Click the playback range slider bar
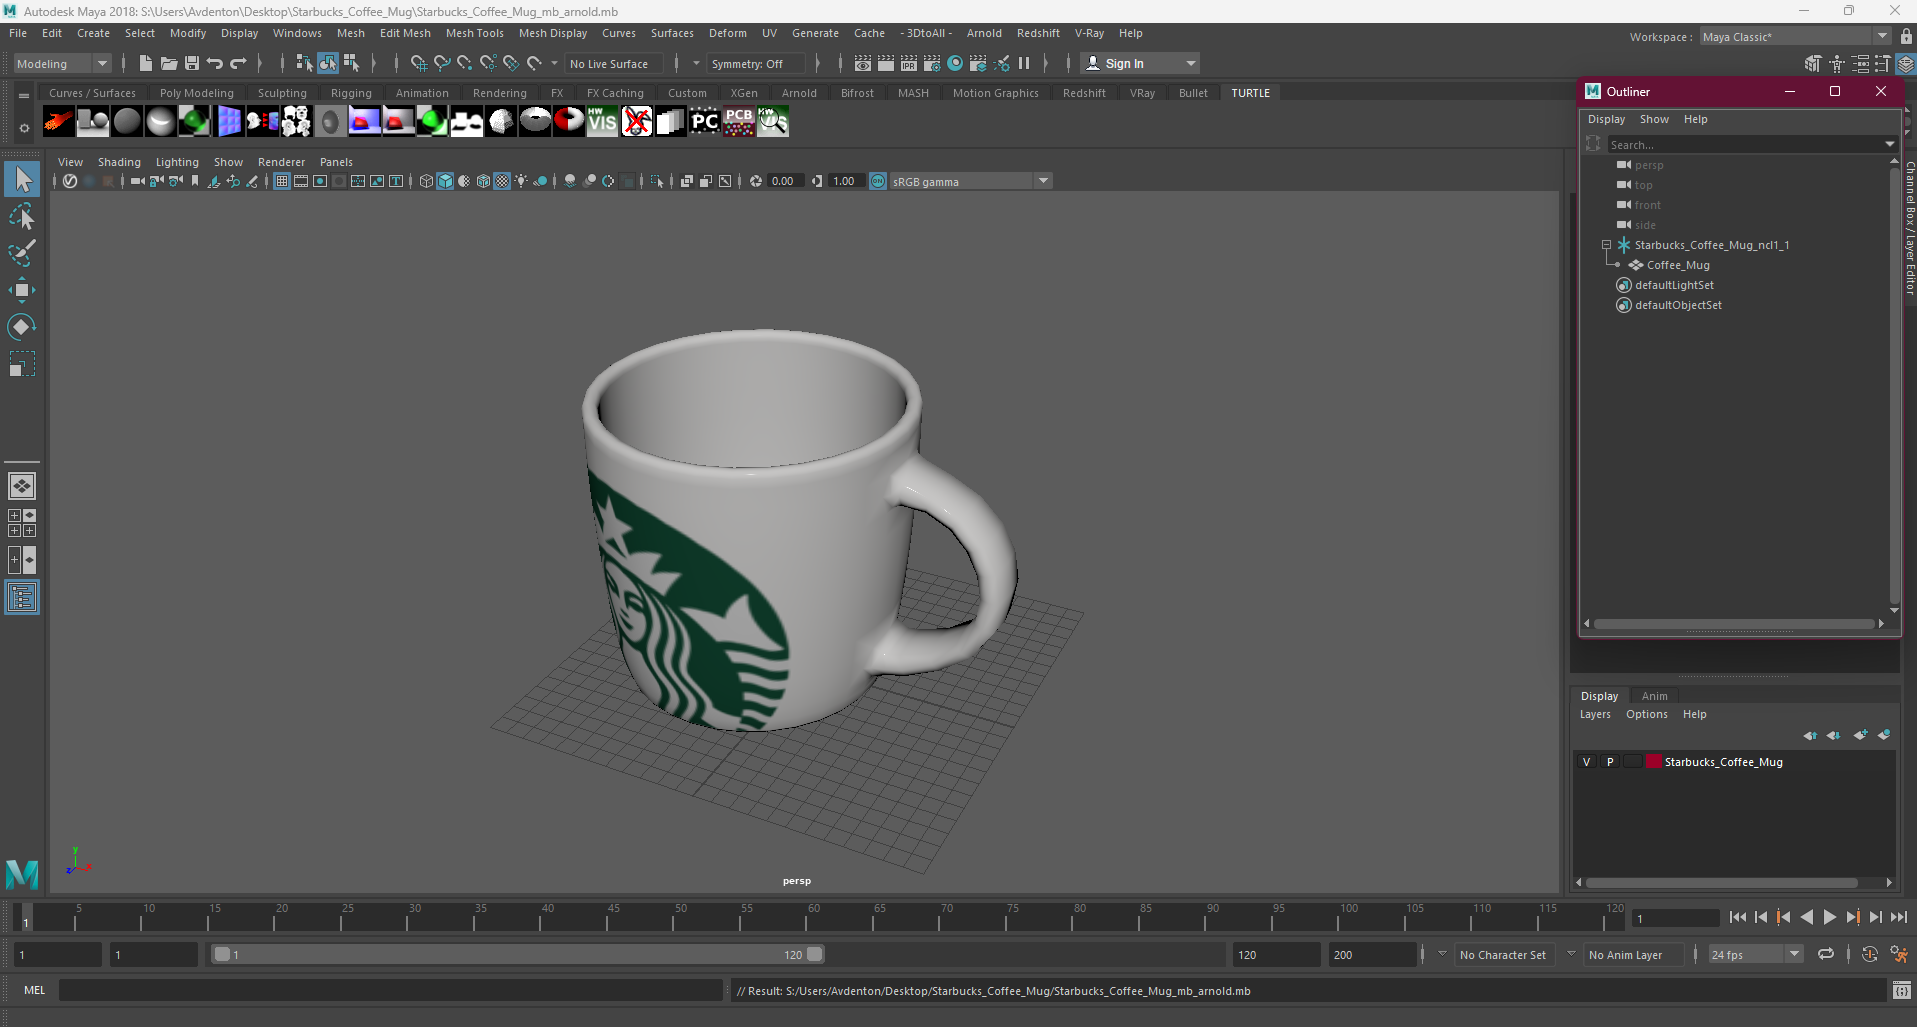This screenshot has width=1917, height=1027. point(518,954)
